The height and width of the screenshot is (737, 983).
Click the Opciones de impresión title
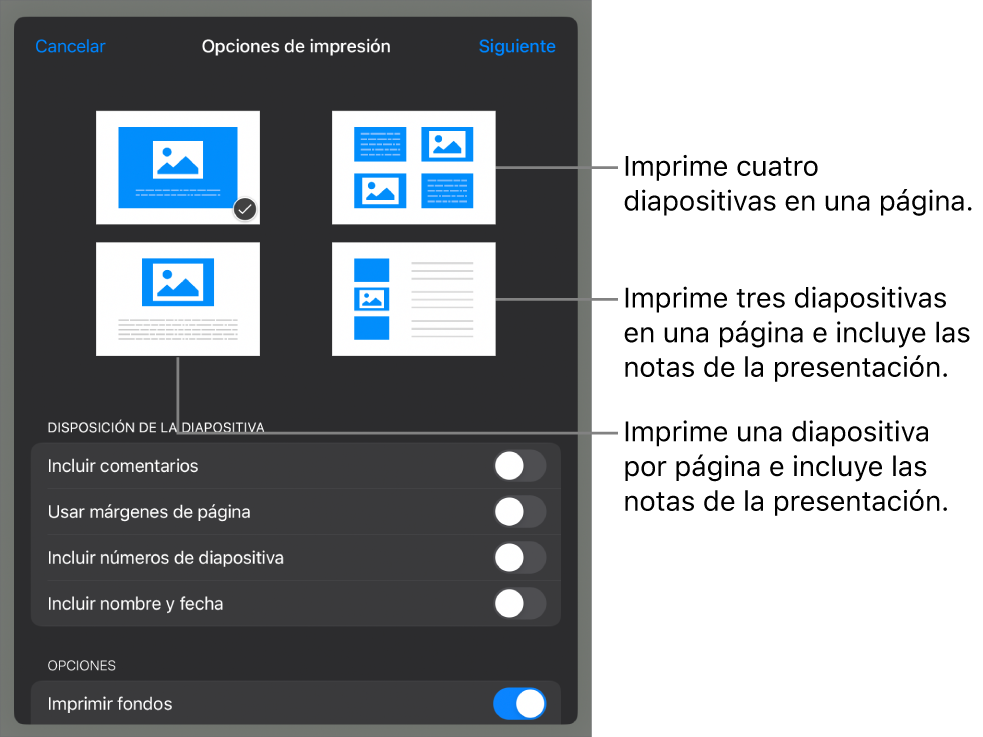[x=295, y=46]
